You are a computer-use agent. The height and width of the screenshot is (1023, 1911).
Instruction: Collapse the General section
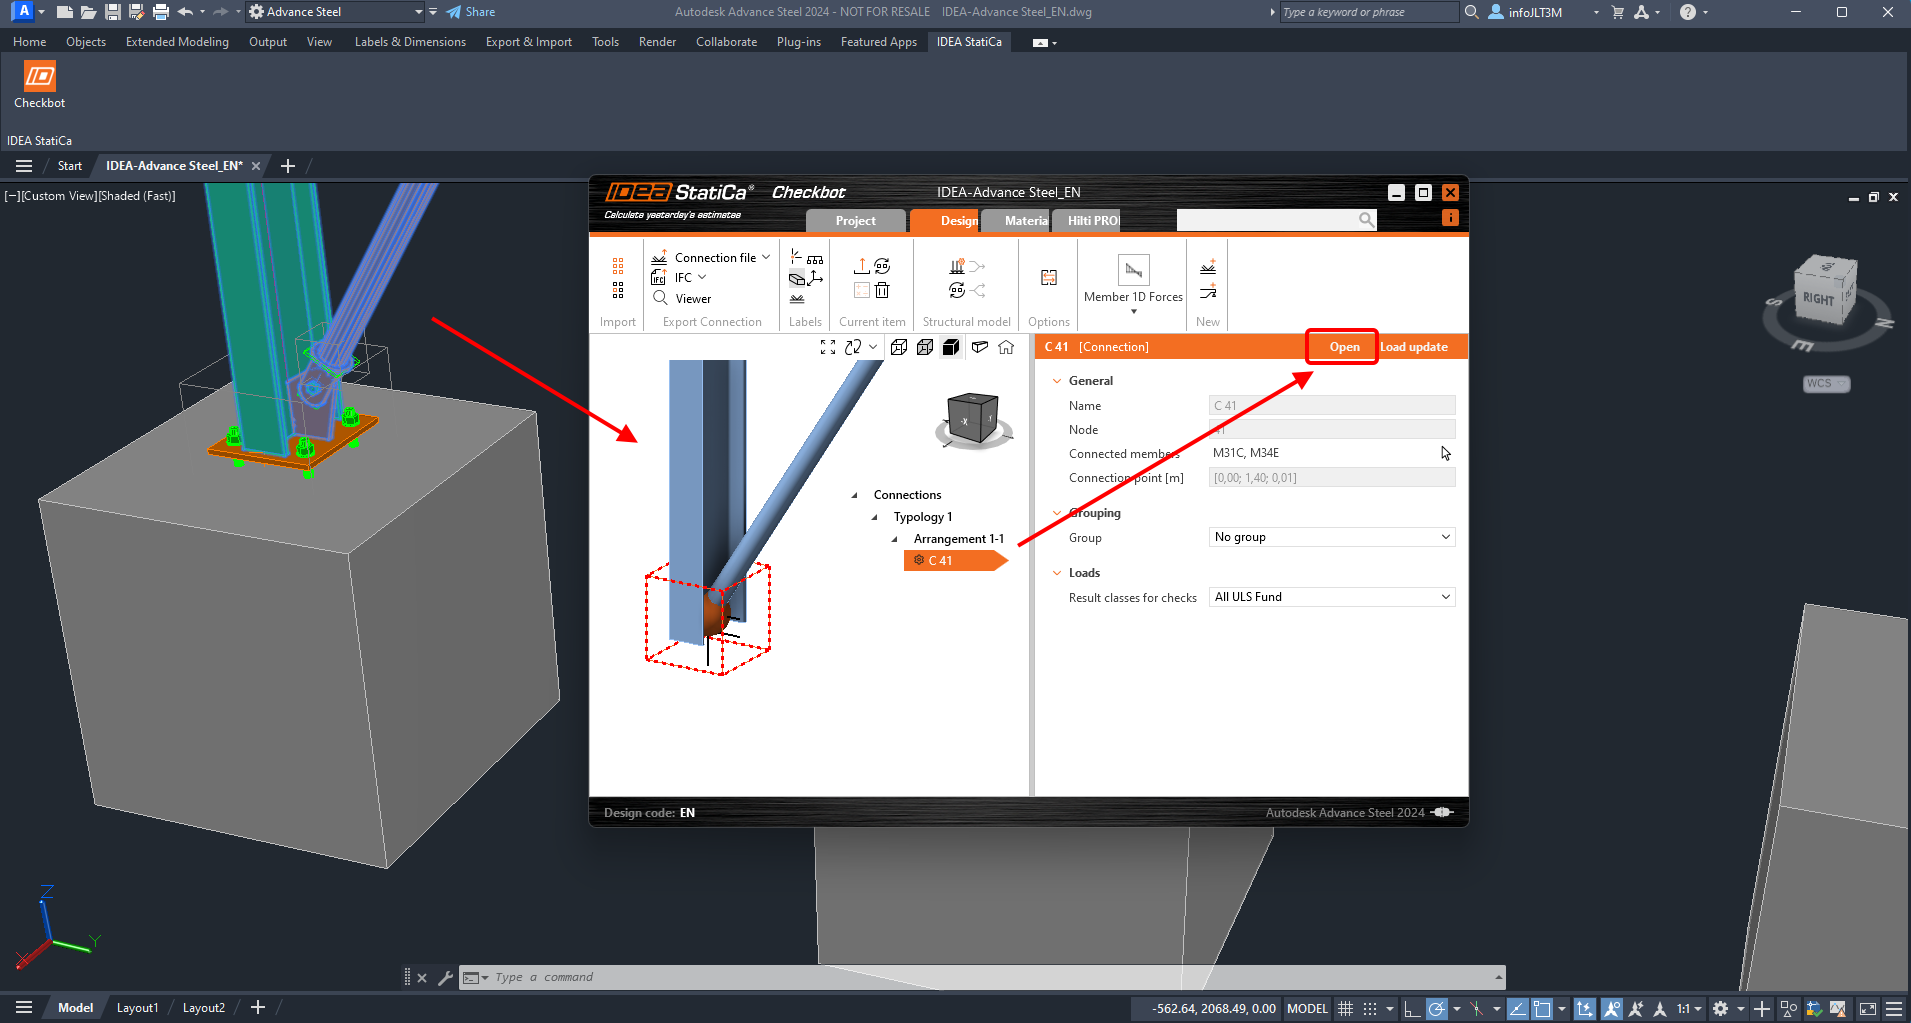tap(1057, 381)
